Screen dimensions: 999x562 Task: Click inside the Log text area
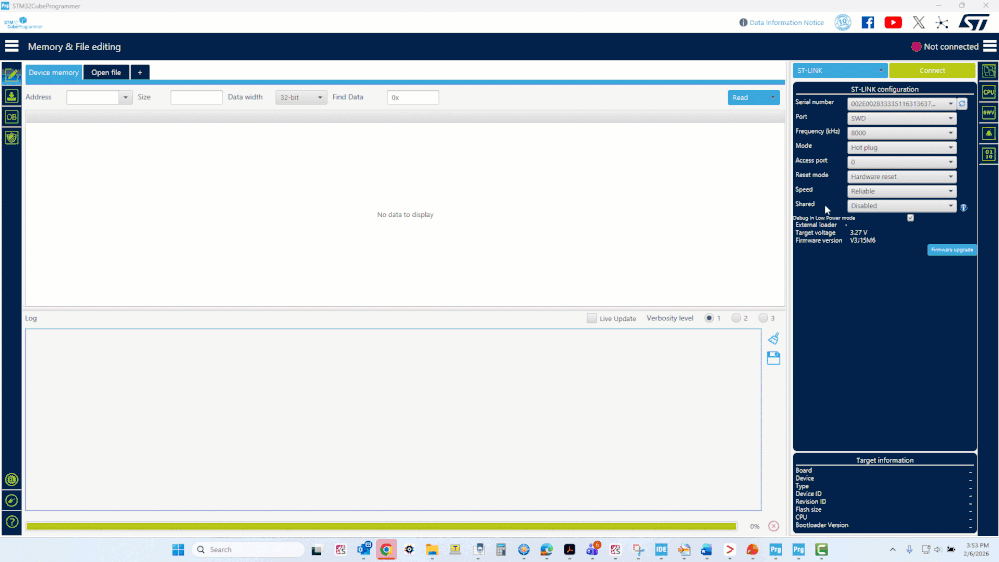point(393,419)
